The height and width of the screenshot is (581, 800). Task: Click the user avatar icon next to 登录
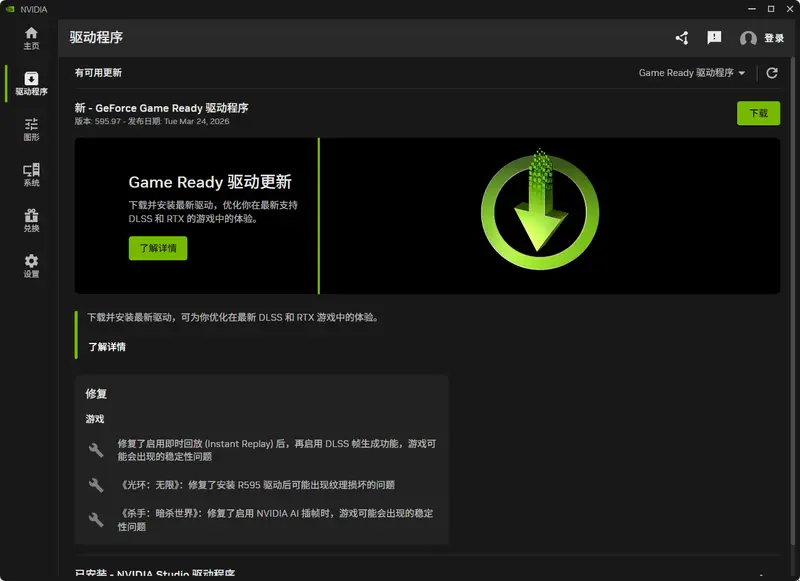[749, 37]
